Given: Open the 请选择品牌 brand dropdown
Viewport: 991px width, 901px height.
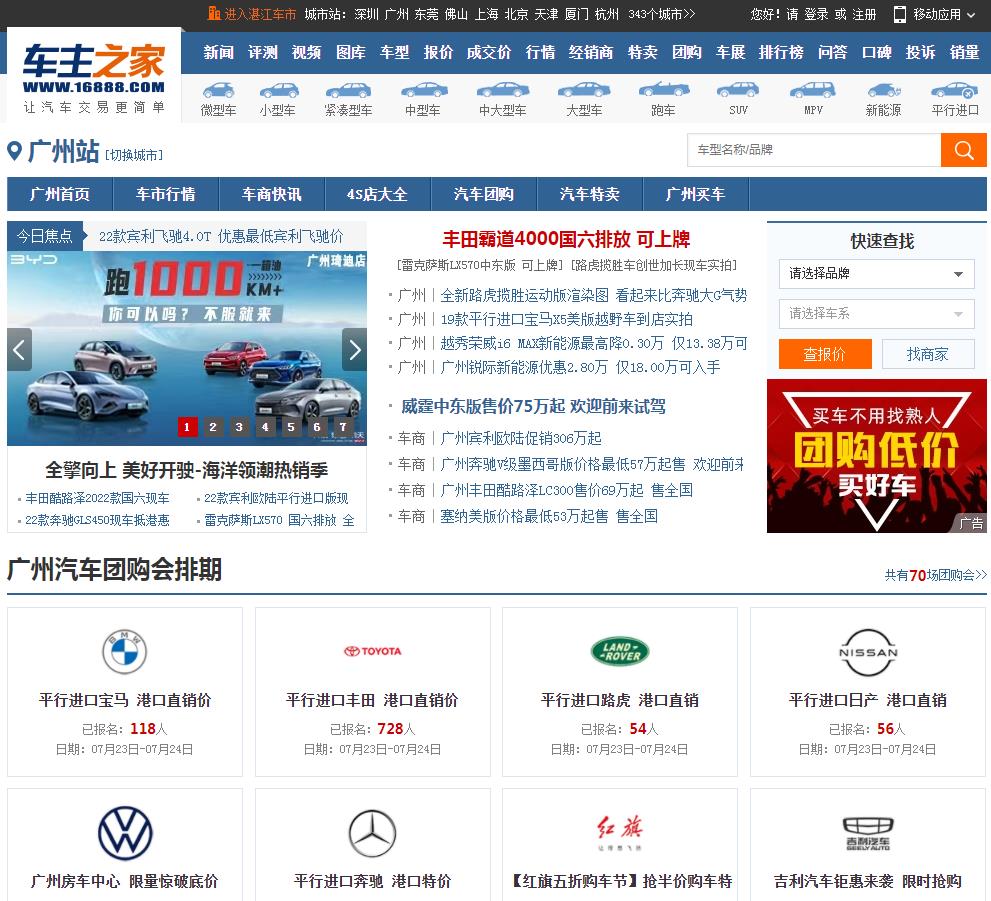Looking at the screenshot, I should click(877, 274).
